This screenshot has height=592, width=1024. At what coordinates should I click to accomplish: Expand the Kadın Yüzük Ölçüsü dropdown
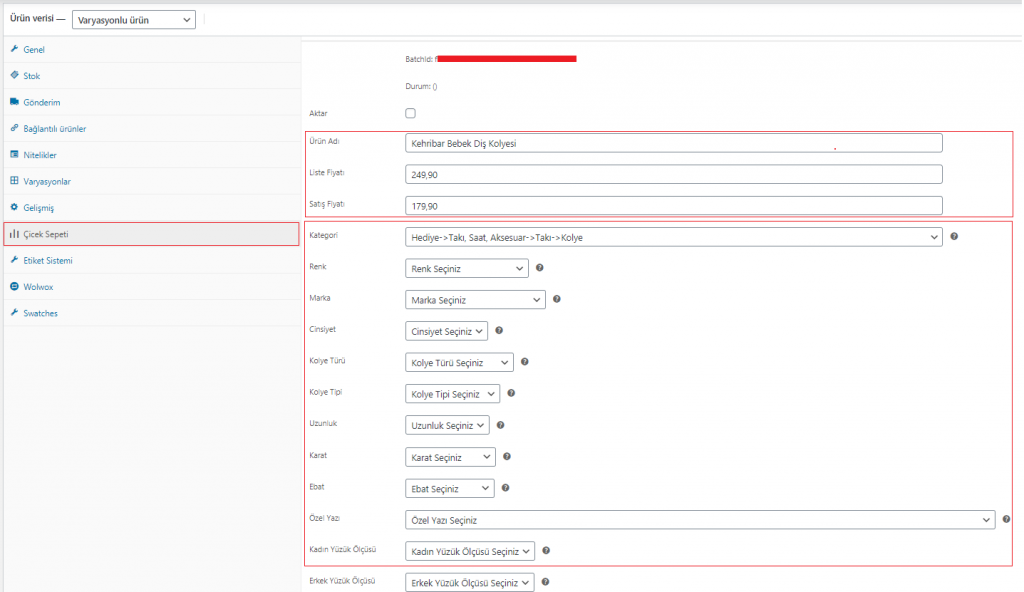pyautogui.click(x=470, y=551)
